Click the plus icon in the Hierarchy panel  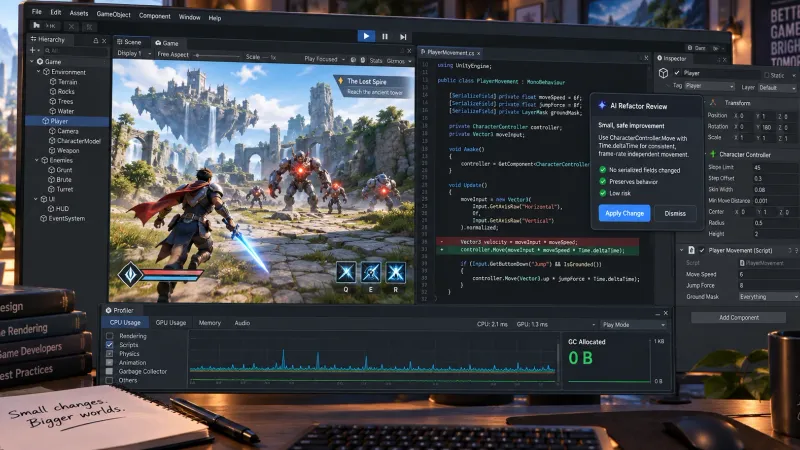point(33,50)
